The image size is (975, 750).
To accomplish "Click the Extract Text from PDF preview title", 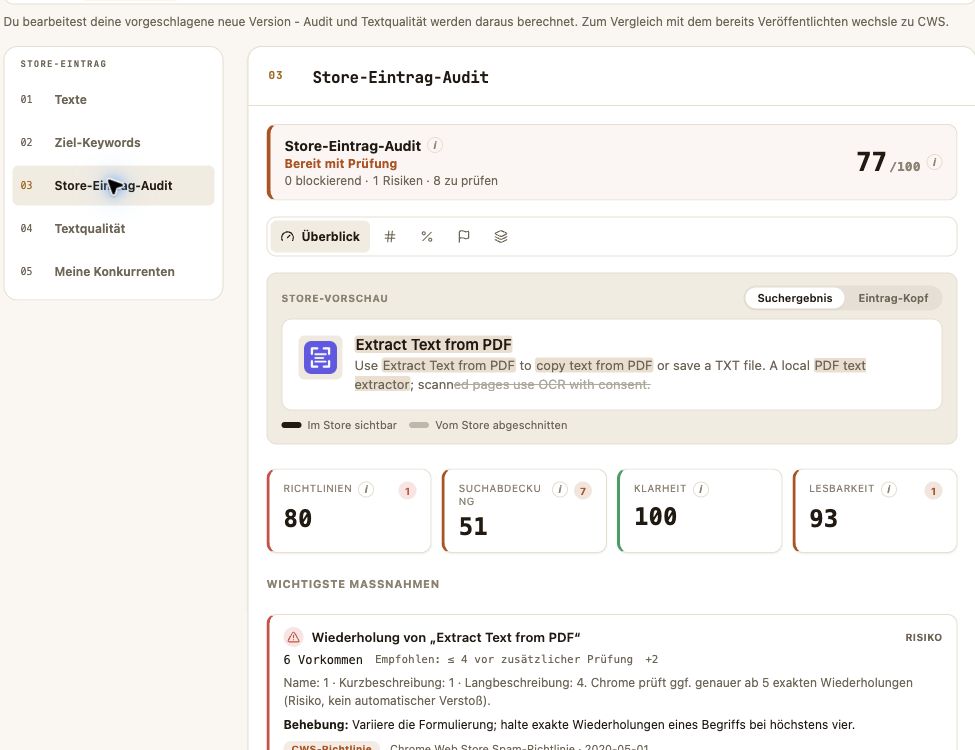I will coord(433,345).
